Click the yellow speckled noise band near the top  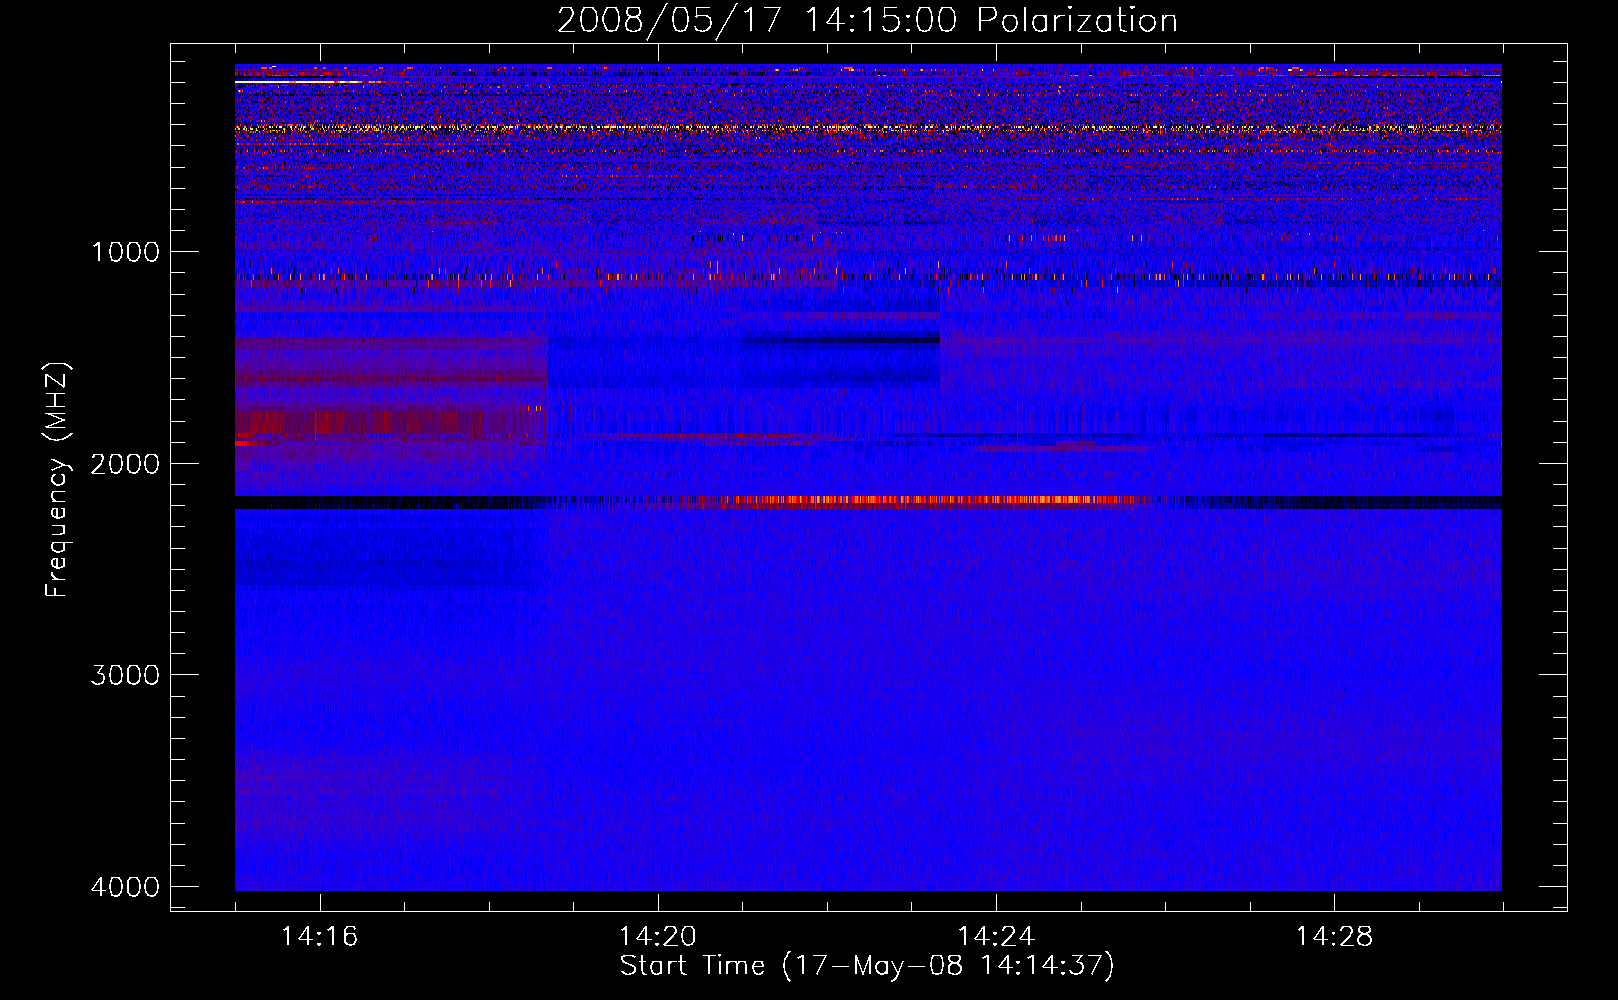(868, 128)
